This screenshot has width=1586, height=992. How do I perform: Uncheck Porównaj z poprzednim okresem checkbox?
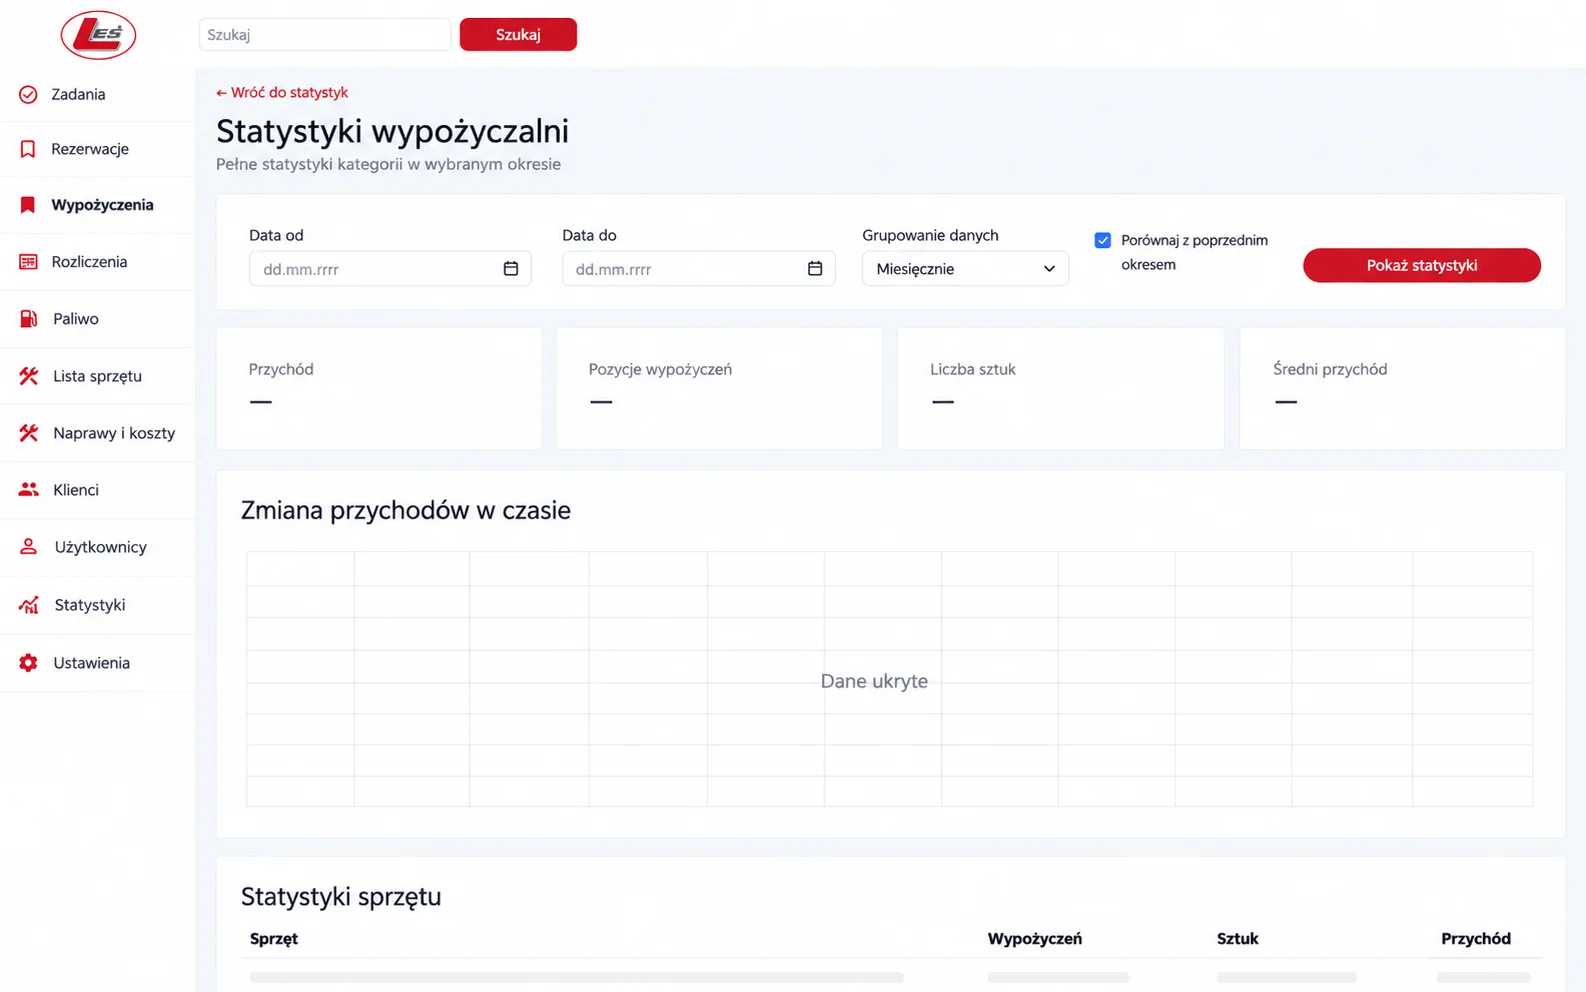[x=1103, y=240]
